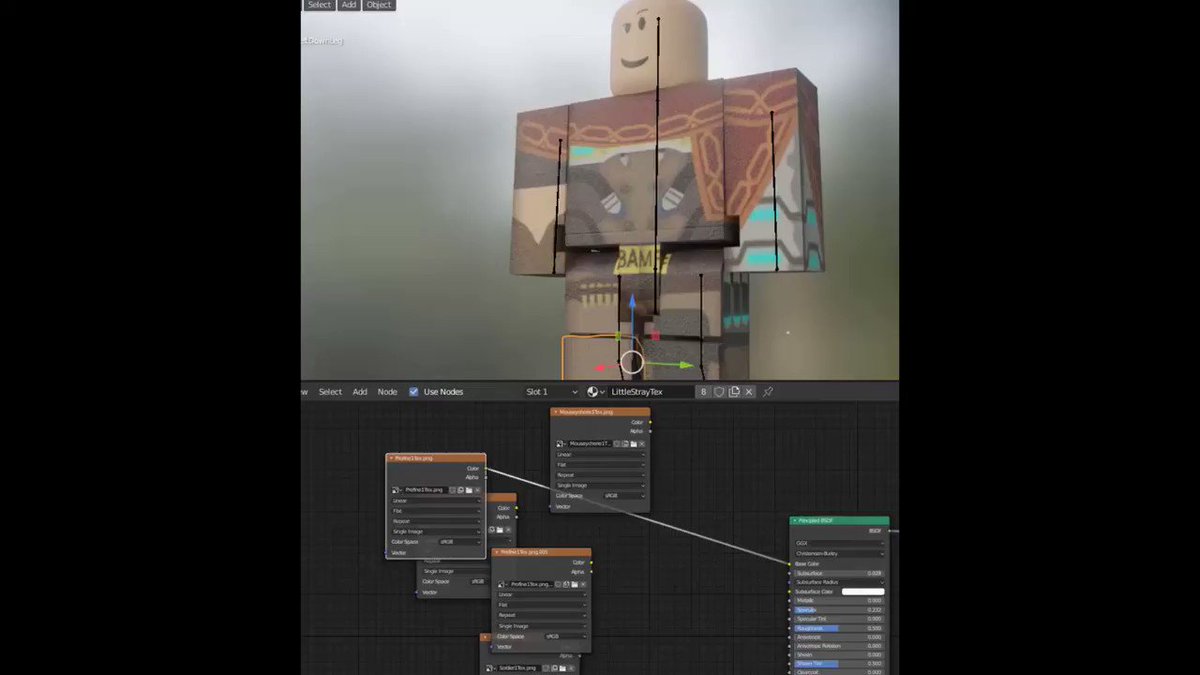Browse image icon in Soldier1Tex.png node
This screenshot has height=675, width=1200.
tap(489, 668)
